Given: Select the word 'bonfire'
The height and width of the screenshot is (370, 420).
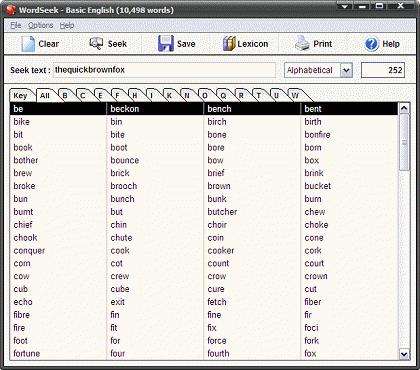Looking at the screenshot, I should coord(317,135).
